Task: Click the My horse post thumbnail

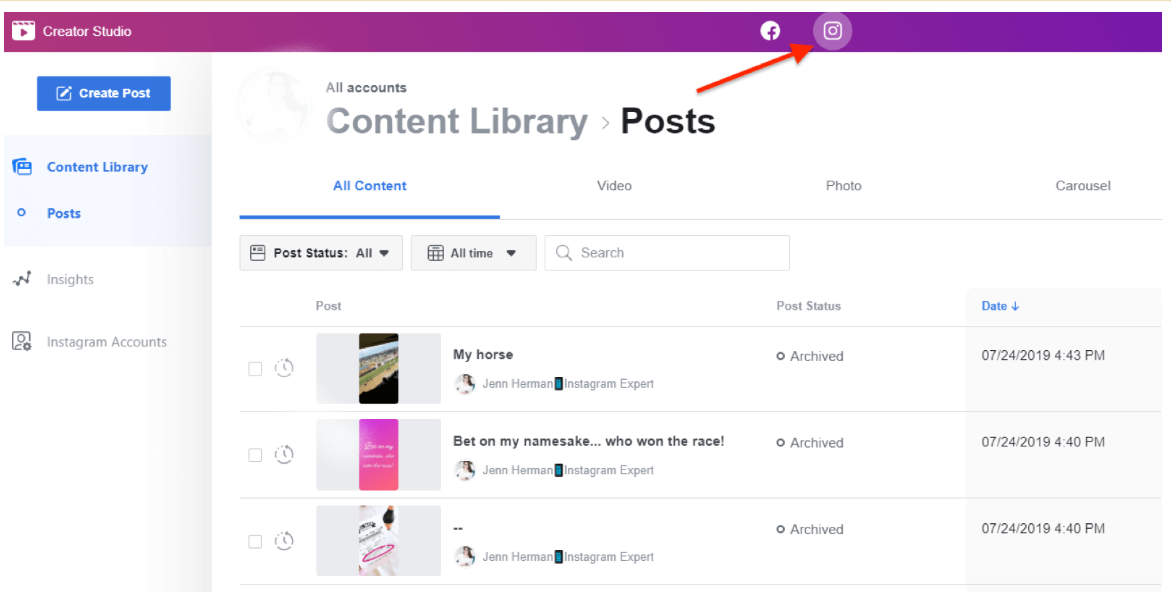Action: (378, 368)
